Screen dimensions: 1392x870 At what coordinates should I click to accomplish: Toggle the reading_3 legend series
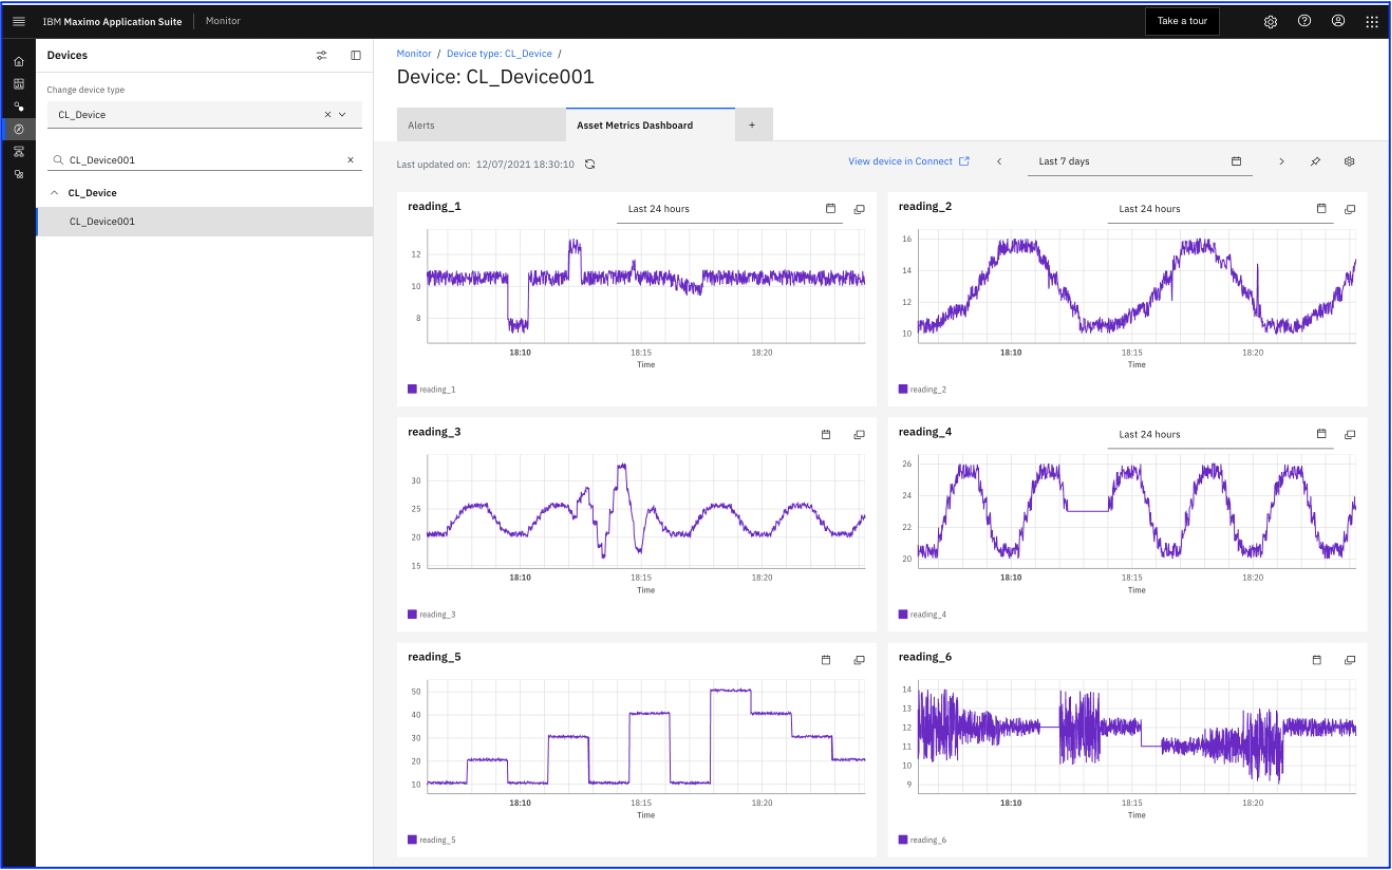coord(432,615)
